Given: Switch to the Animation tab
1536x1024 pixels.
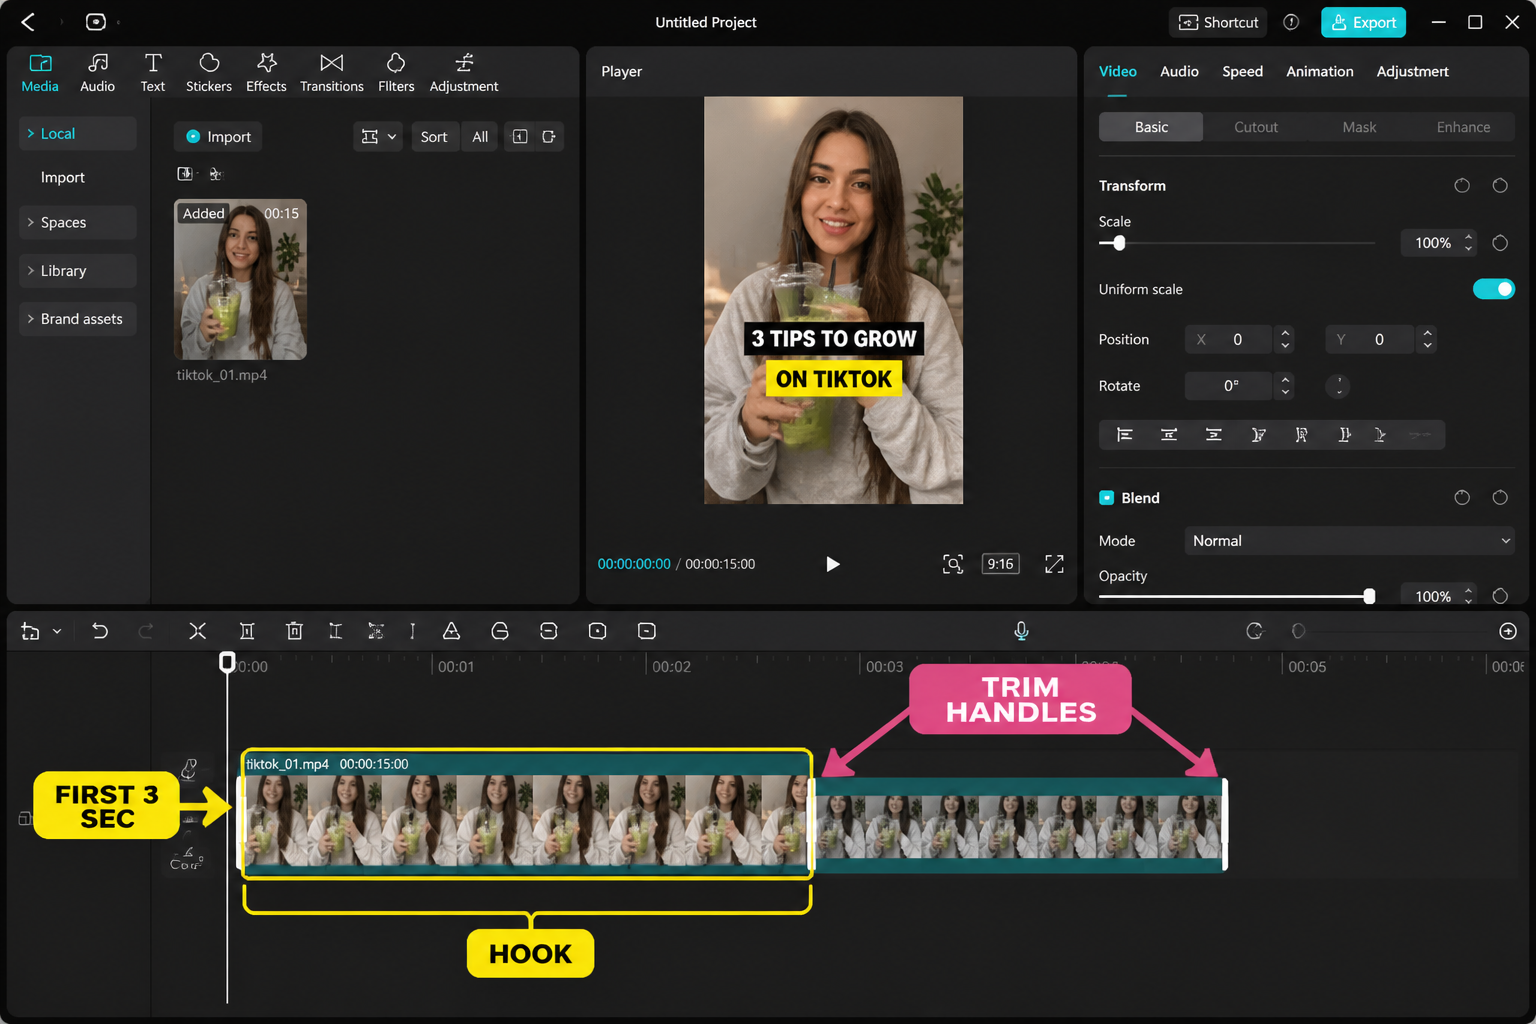Looking at the screenshot, I should click(x=1319, y=72).
